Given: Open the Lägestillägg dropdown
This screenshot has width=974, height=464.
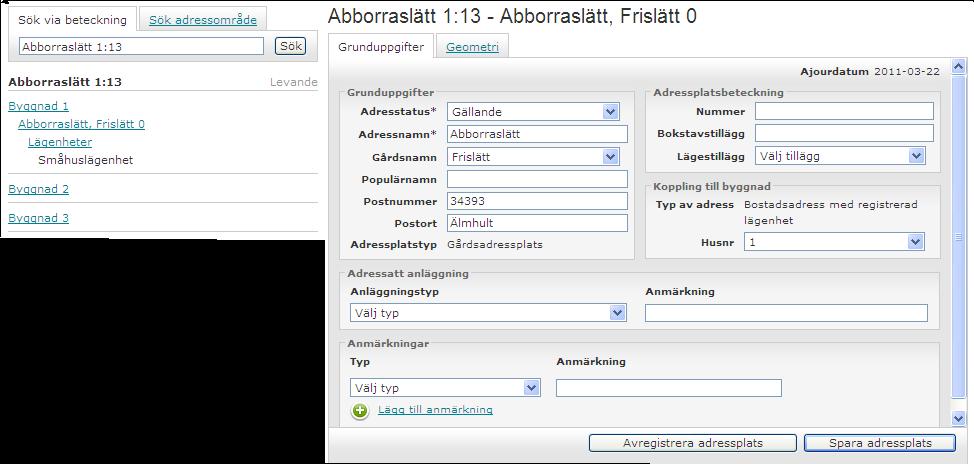Looking at the screenshot, I should pyautogui.click(x=840, y=156).
